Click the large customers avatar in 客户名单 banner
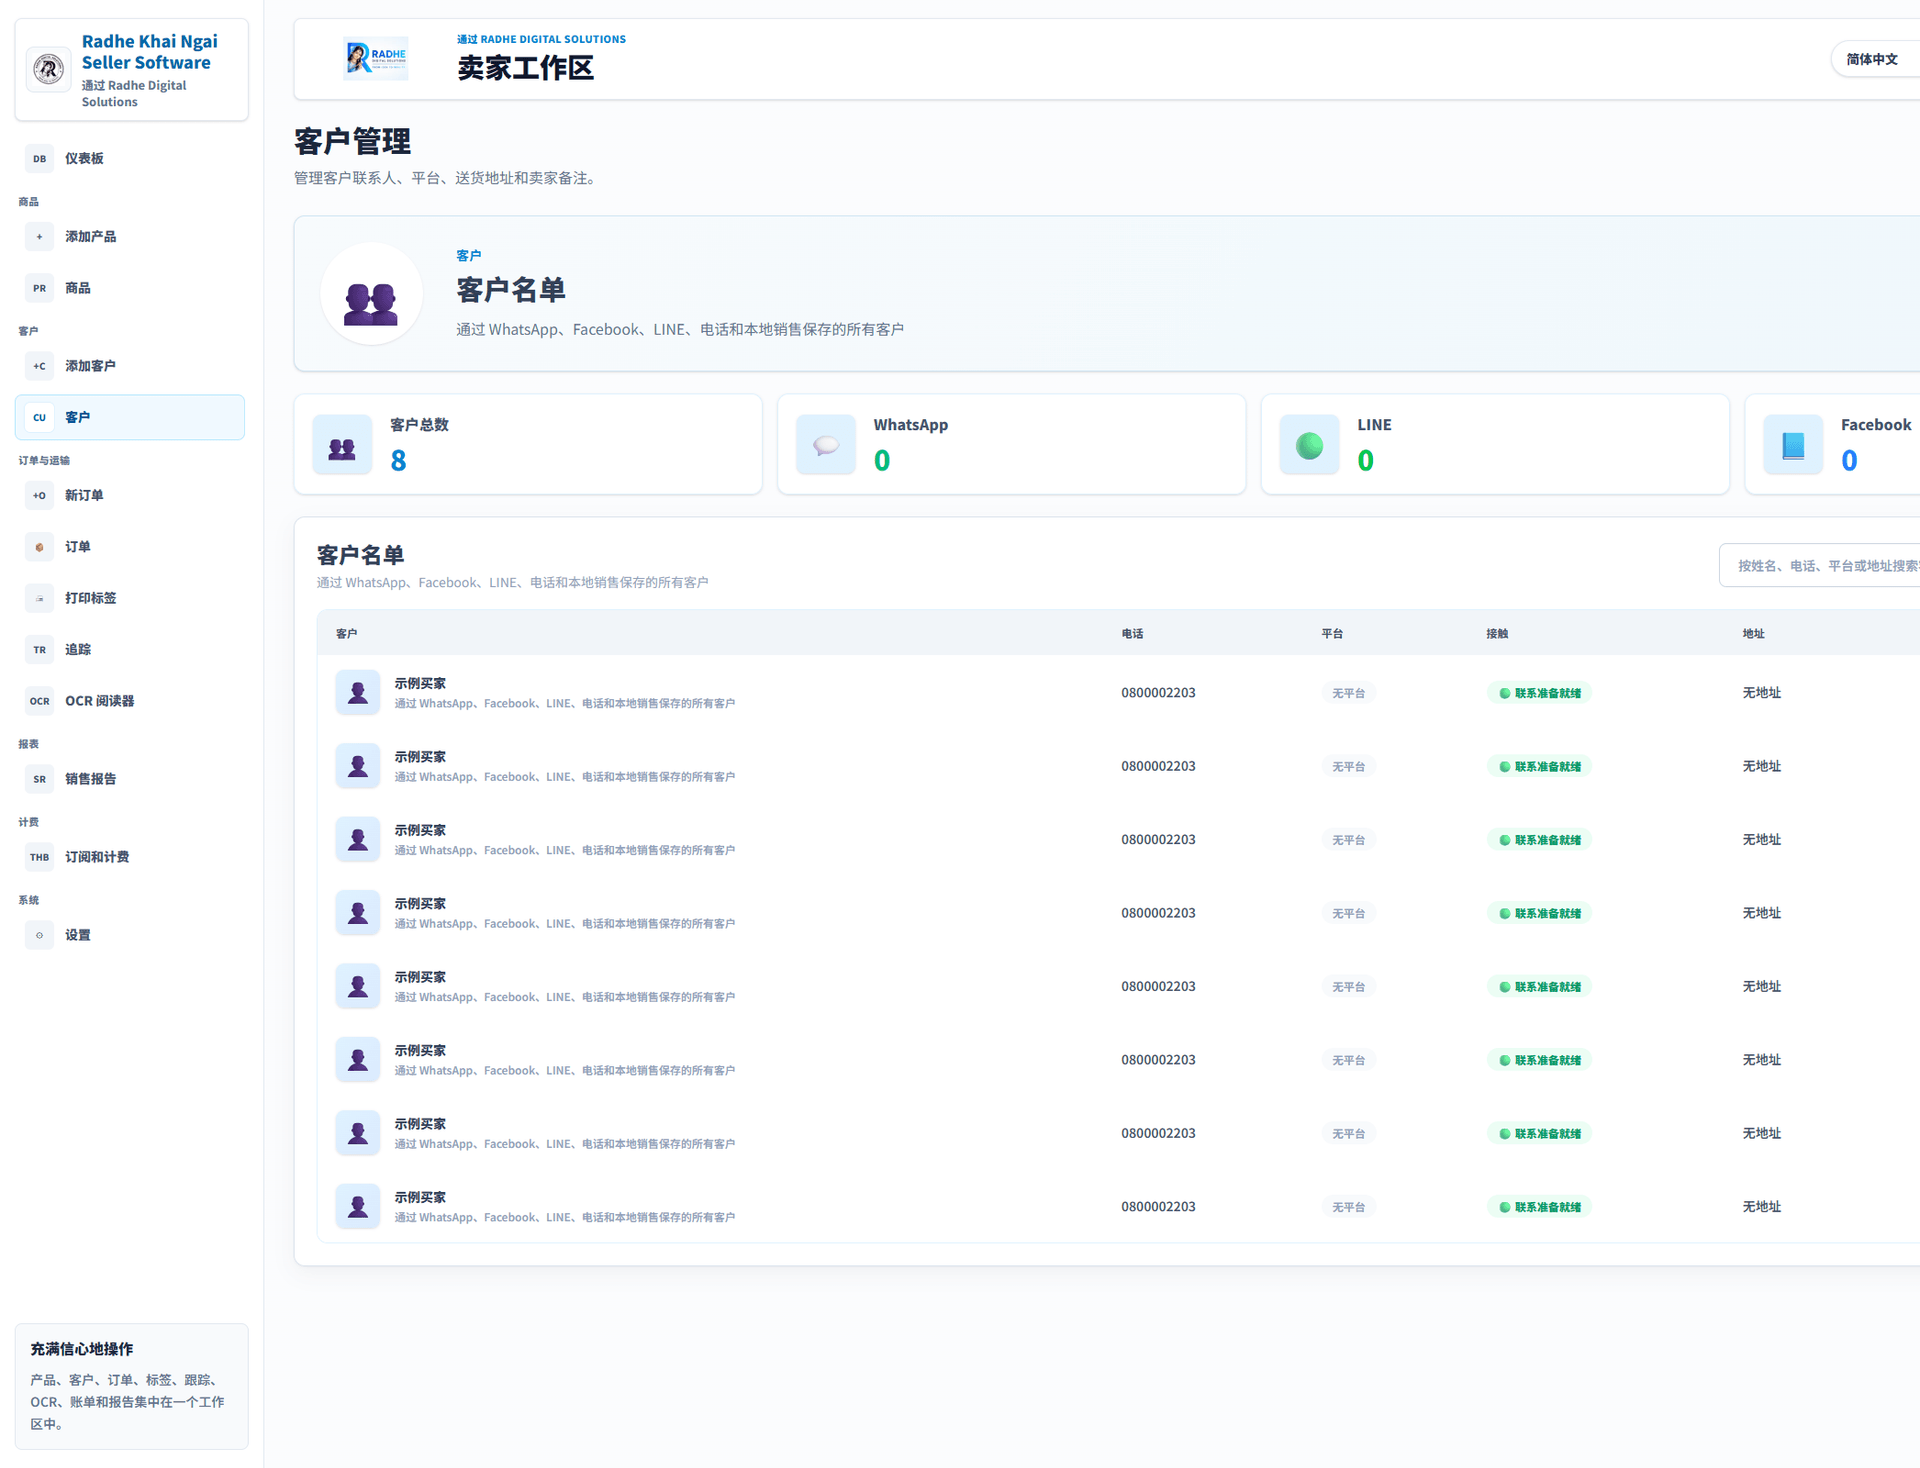The height and width of the screenshot is (1468, 1920). (371, 294)
